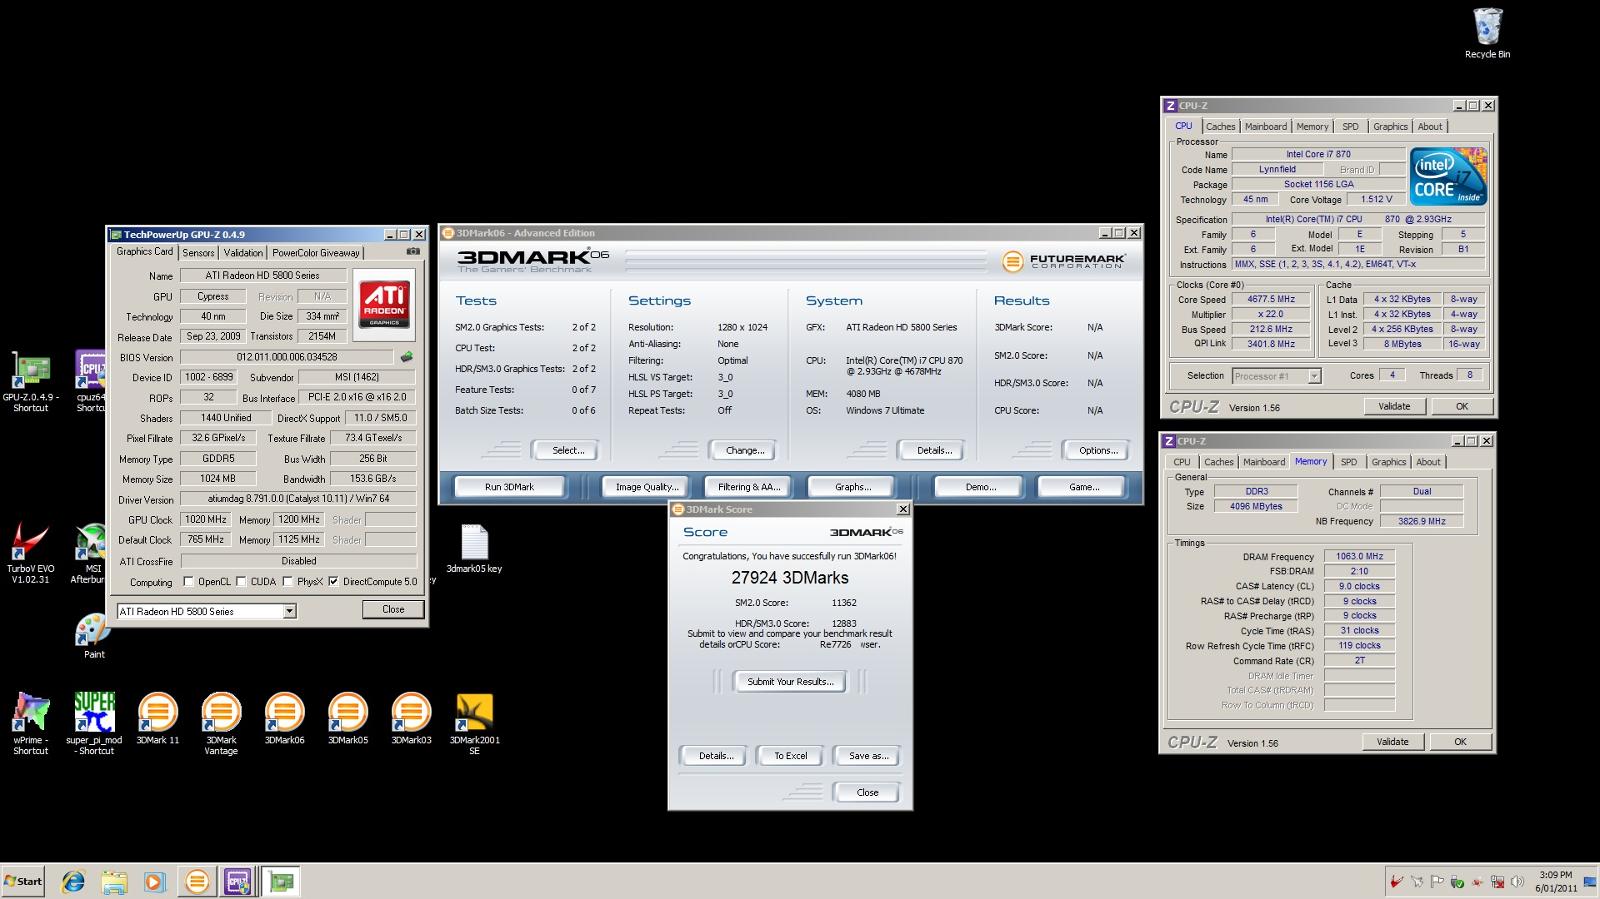Switch to CPU-Z taskbar button

[238, 882]
